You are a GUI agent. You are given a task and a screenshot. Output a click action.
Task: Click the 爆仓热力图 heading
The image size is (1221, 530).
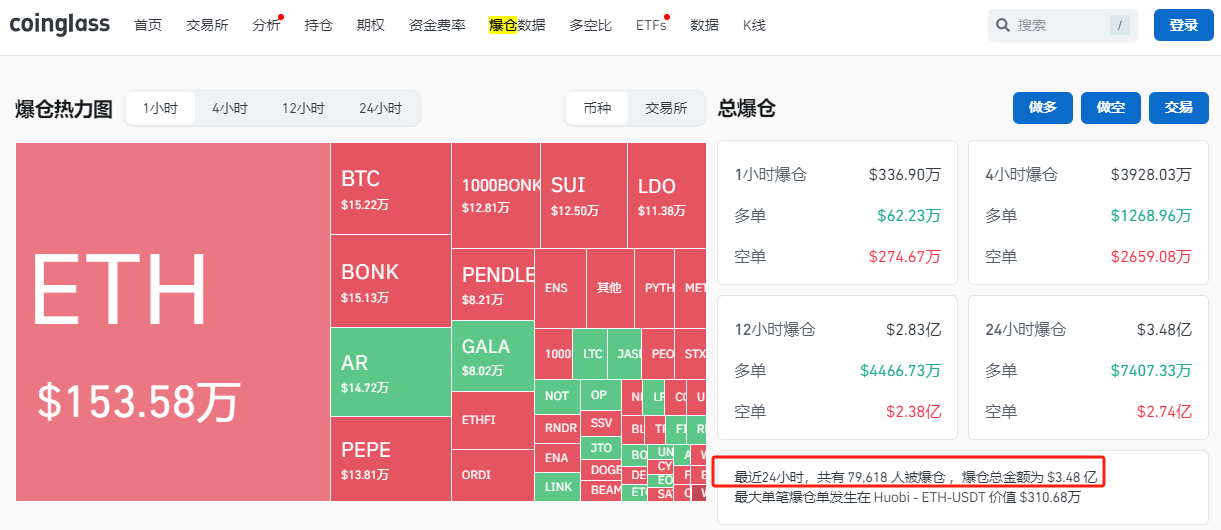click(x=64, y=109)
